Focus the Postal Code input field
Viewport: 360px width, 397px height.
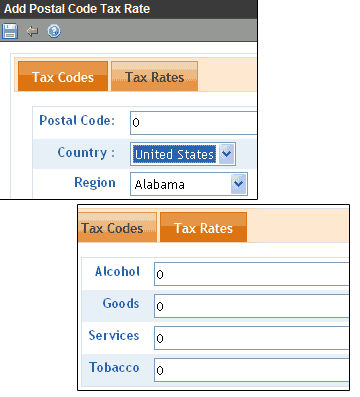point(193,123)
